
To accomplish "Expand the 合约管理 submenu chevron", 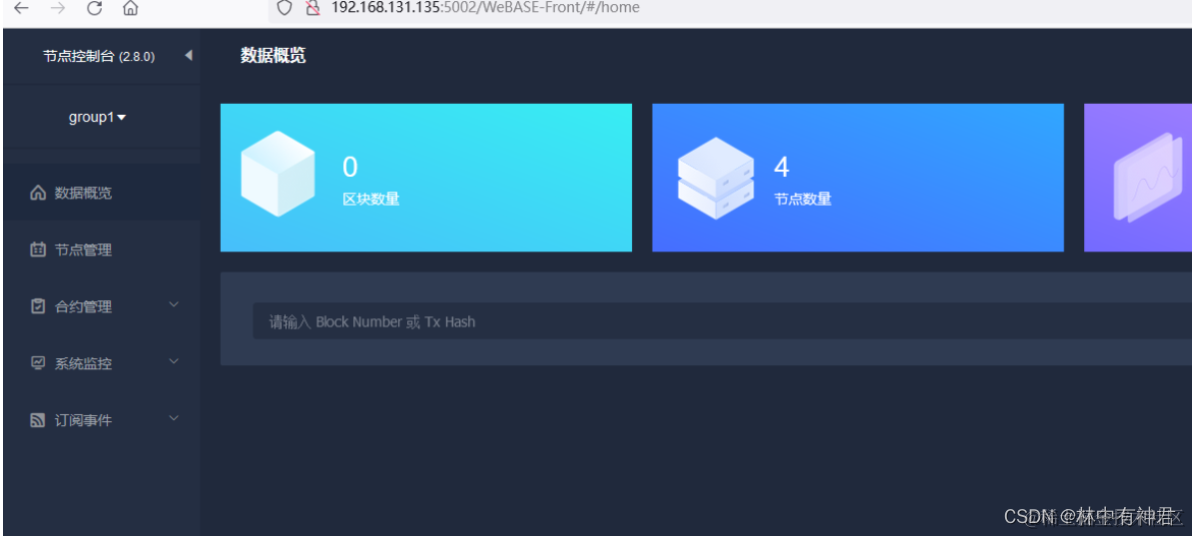I will pyautogui.click(x=174, y=305).
